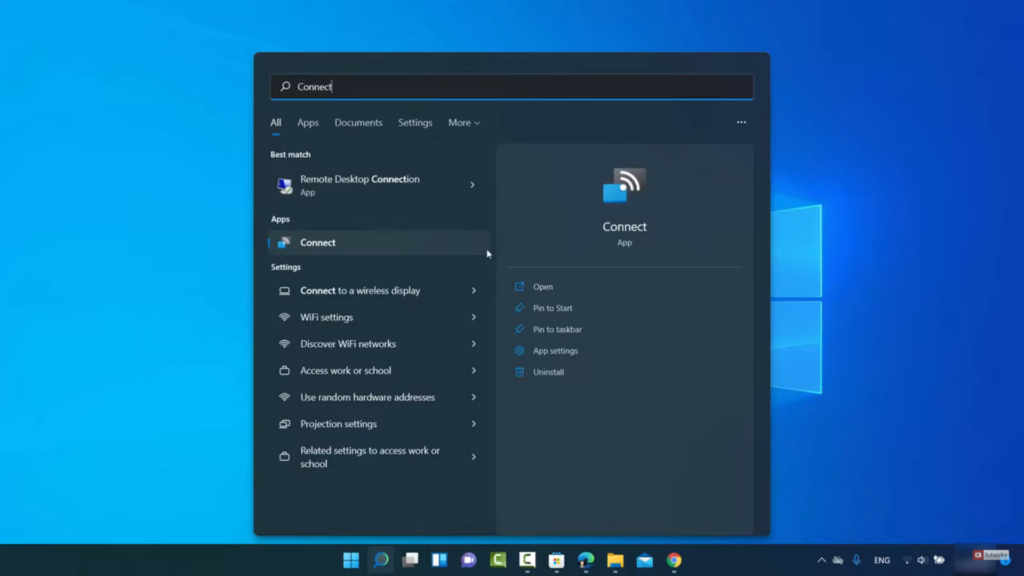
Task: Open Microsoft Store from taskbar
Action: (556, 560)
